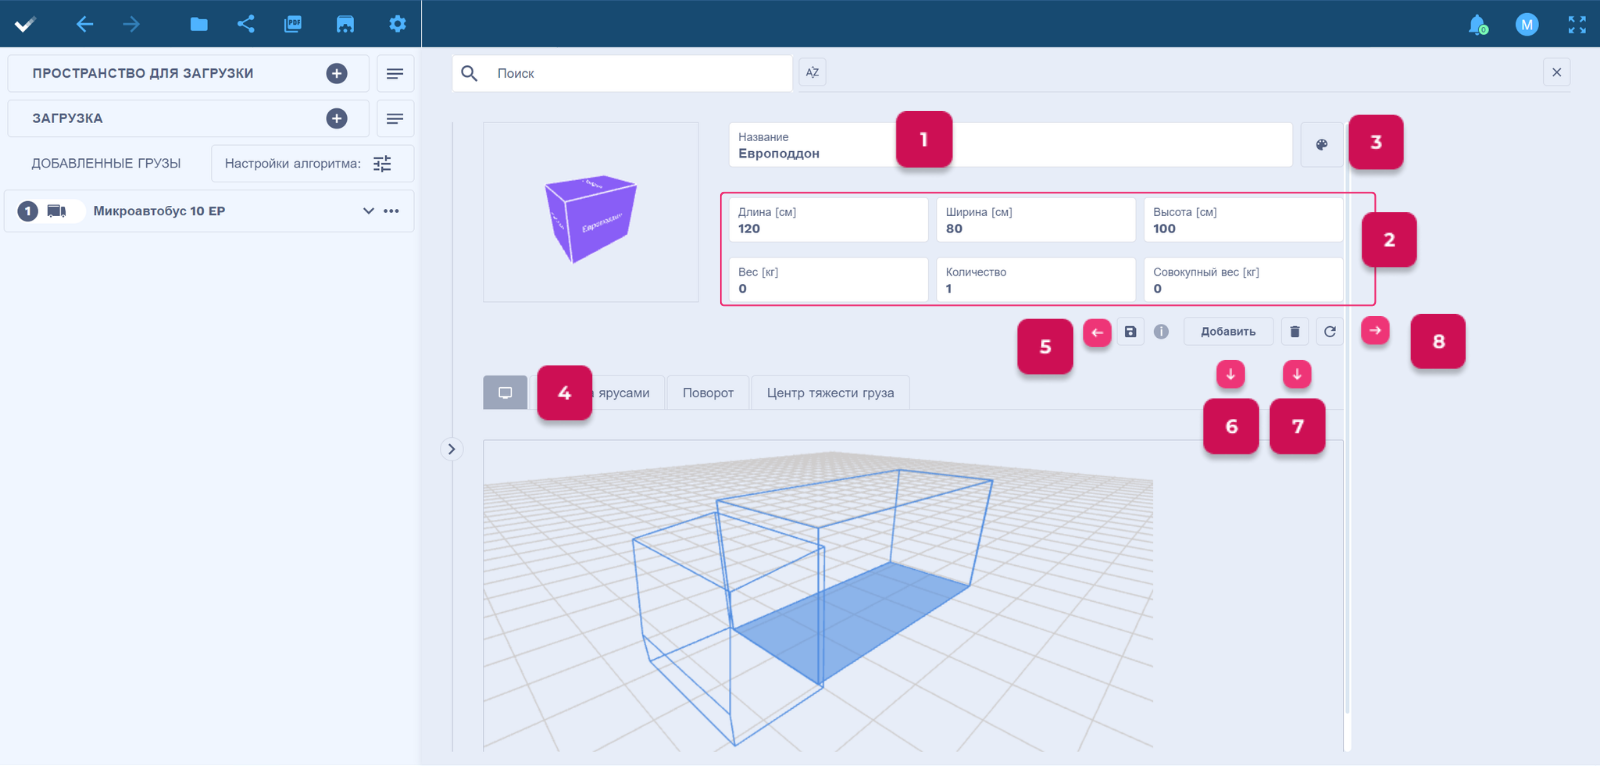The width and height of the screenshot is (1600, 766).
Task: Click the refresh reset icon
Action: [1330, 332]
